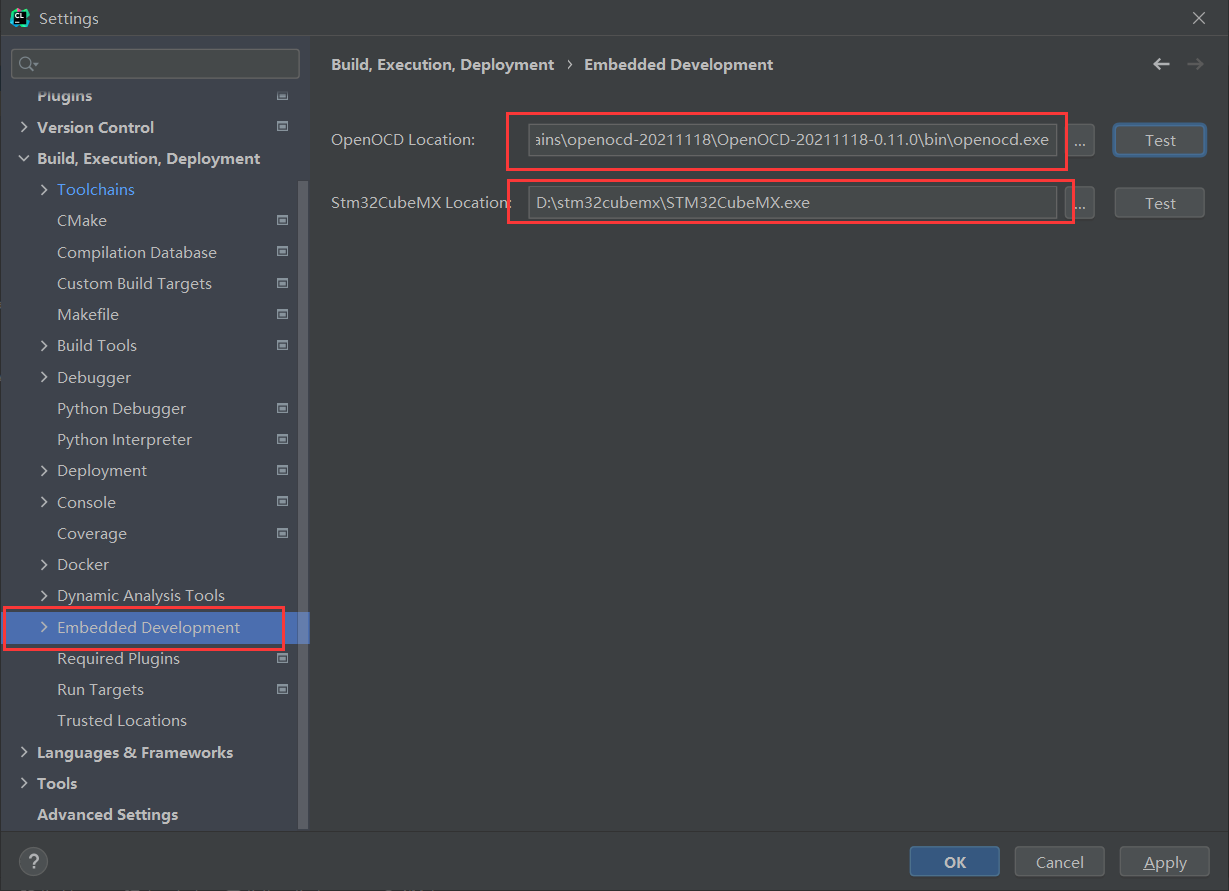Image resolution: width=1229 pixels, height=891 pixels.
Task: Open Compilation Database settings
Action: pos(137,252)
